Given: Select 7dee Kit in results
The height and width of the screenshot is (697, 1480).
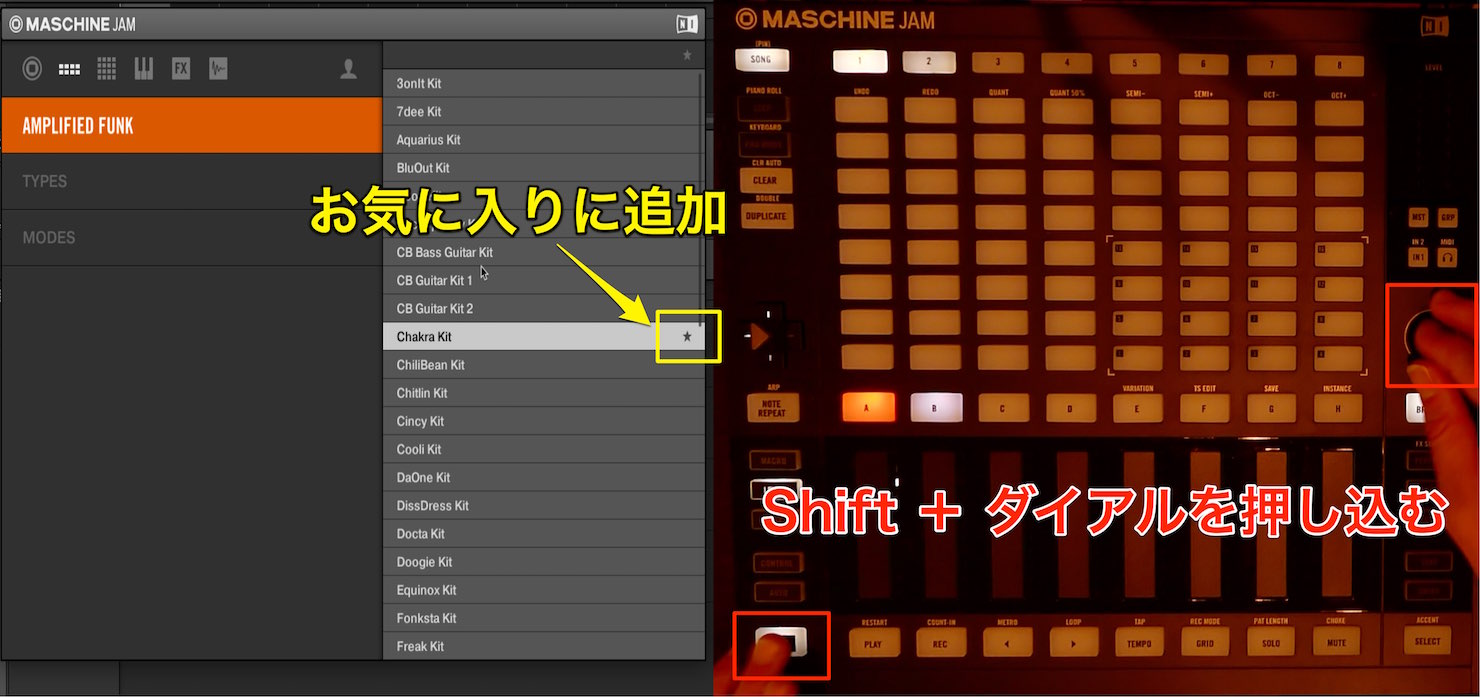Looking at the screenshot, I should coord(543,111).
